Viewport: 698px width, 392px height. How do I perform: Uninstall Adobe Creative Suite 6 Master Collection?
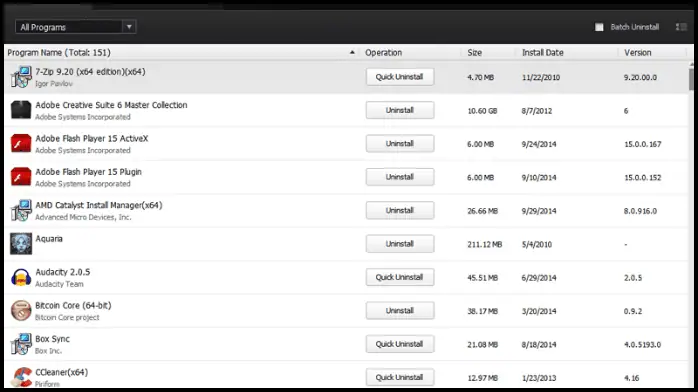click(x=400, y=110)
